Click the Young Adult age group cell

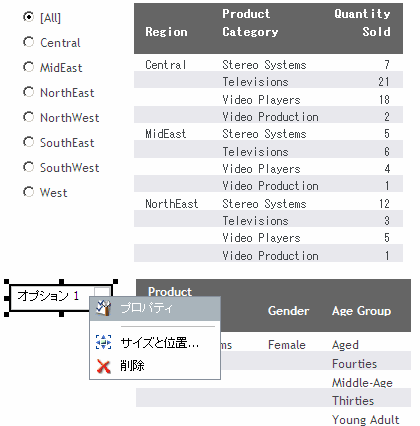[x=366, y=420]
